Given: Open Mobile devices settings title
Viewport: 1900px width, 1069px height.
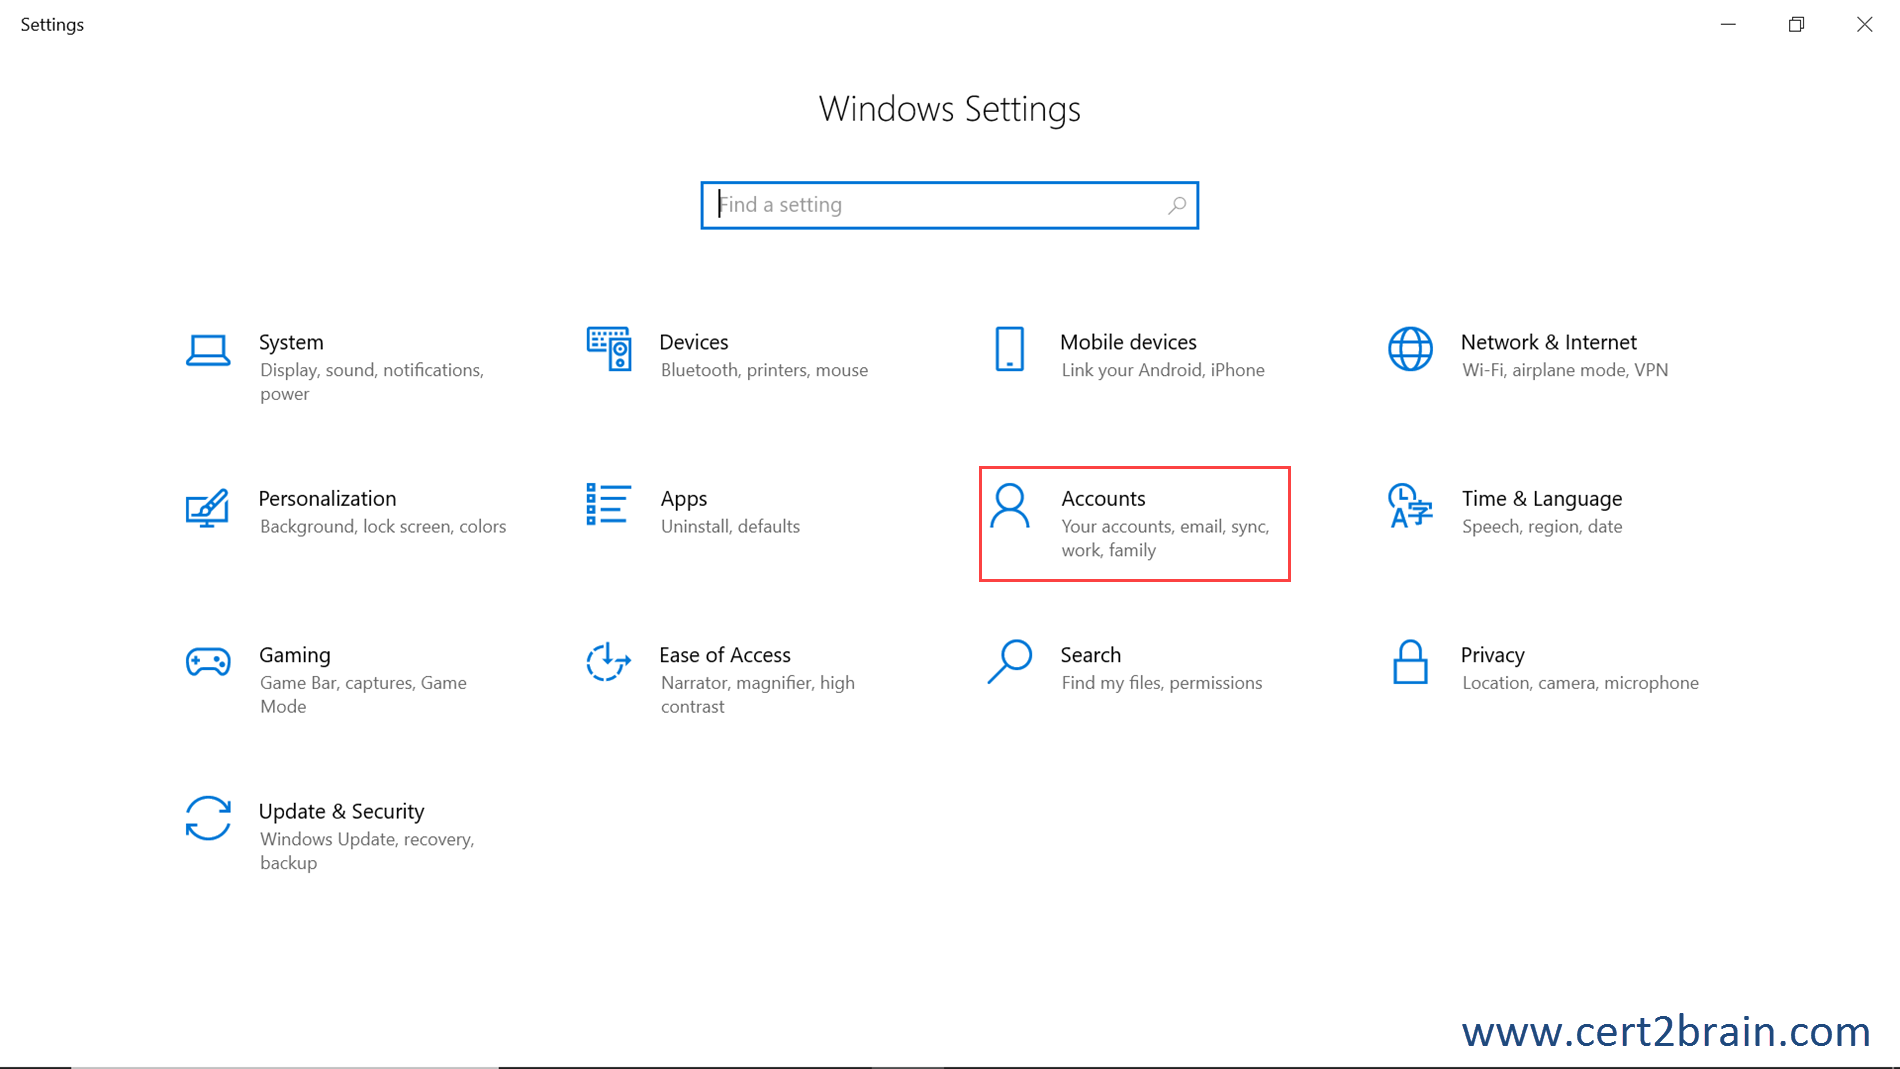Looking at the screenshot, I should (x=1128, y=342).
